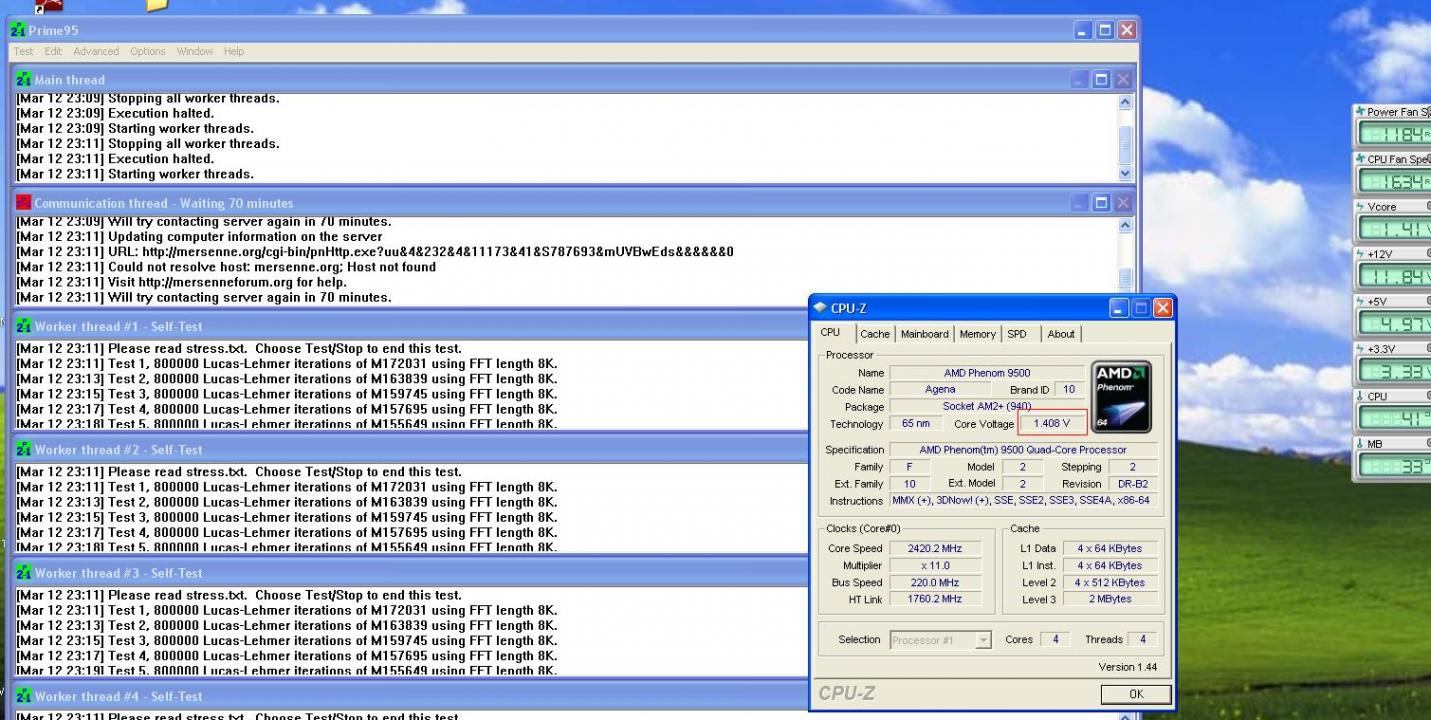This screenshot has height=720, width=1431.
Task: Open the Test menu in Prime95
Action: [x=23, y=51]
